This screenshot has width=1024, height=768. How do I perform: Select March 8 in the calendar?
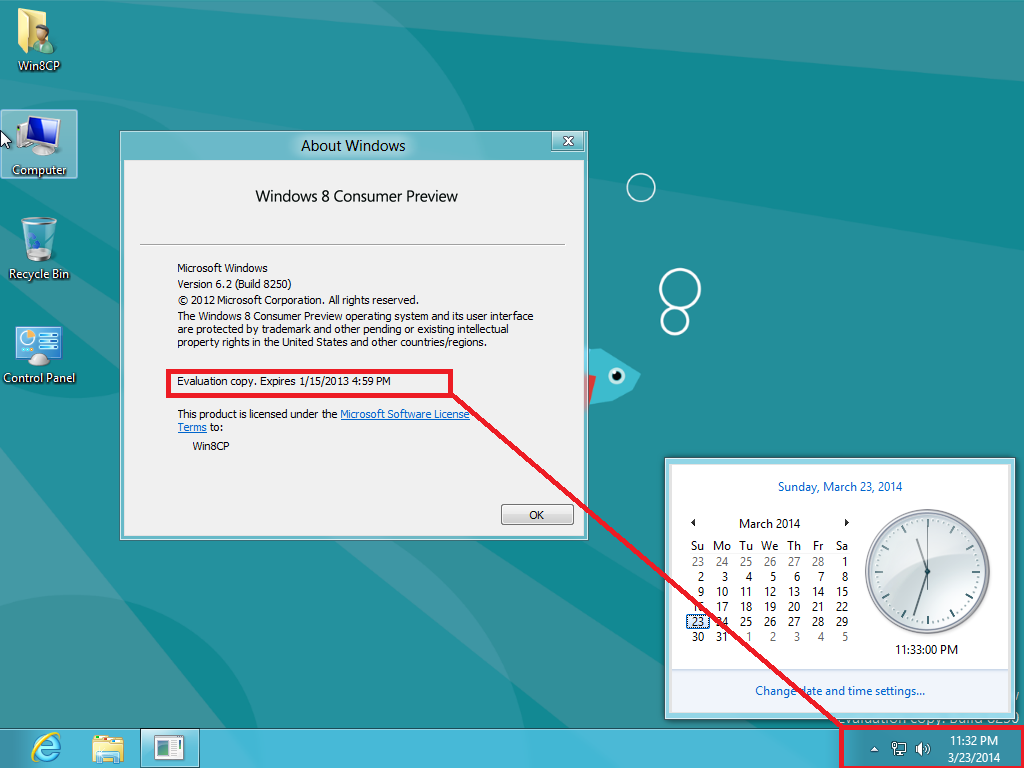coord(844,577)
